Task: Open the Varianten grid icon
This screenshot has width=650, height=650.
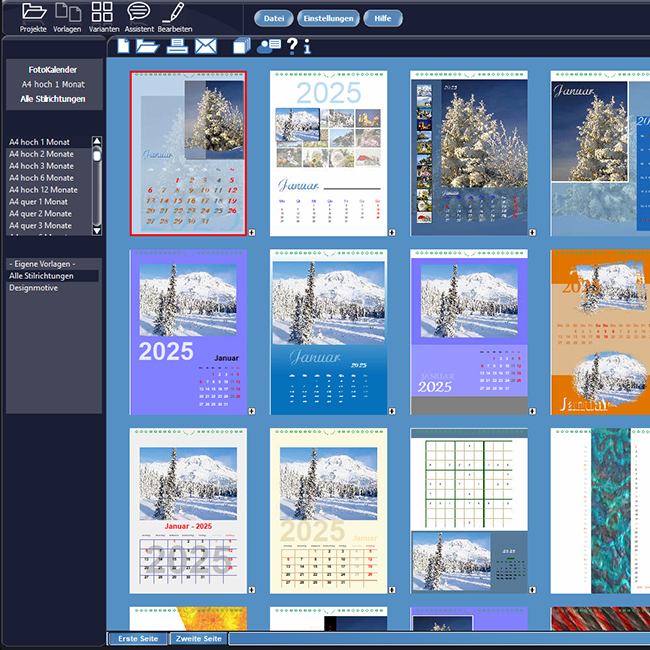Action: [102, 13]
